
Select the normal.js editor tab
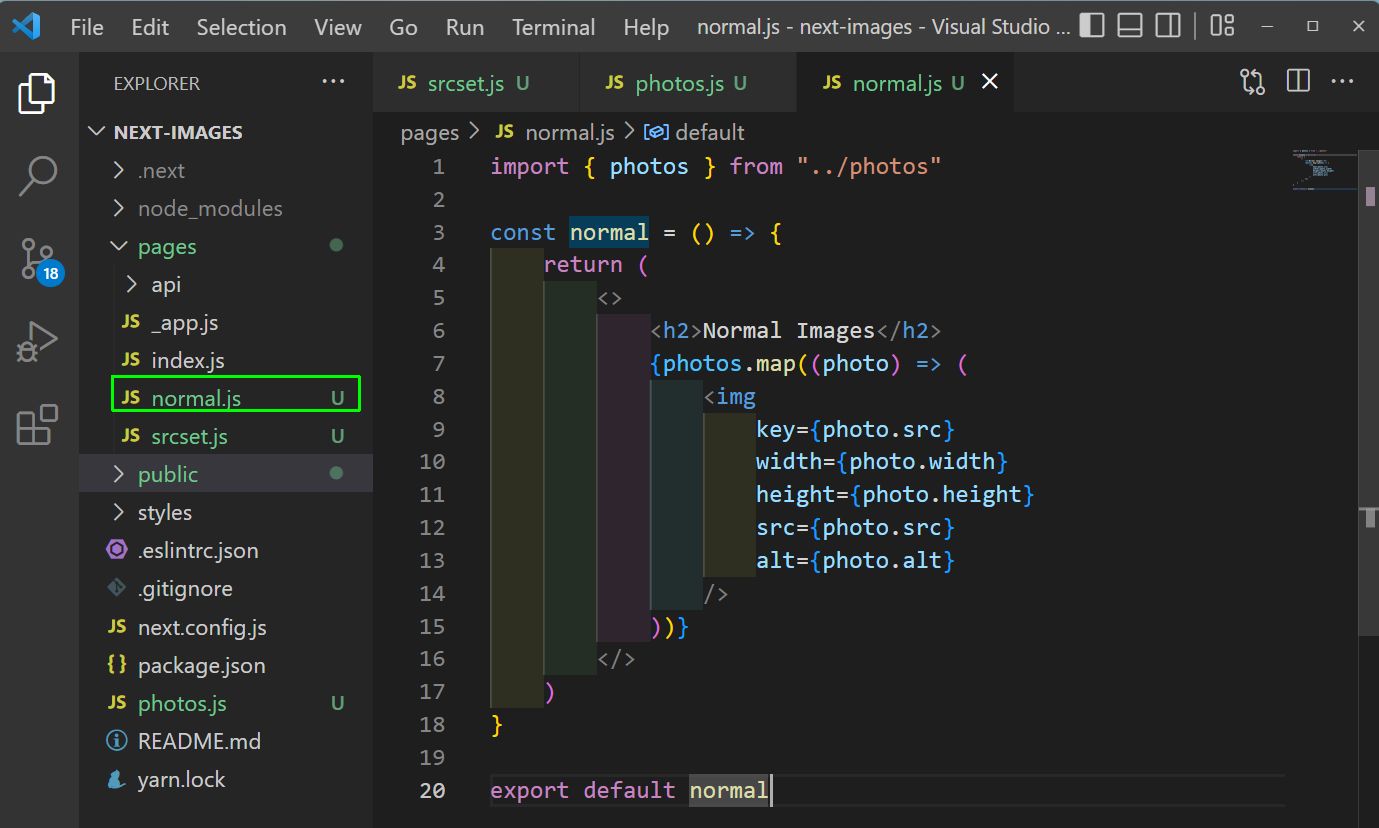pyautogui.click(x=906, y=83)
